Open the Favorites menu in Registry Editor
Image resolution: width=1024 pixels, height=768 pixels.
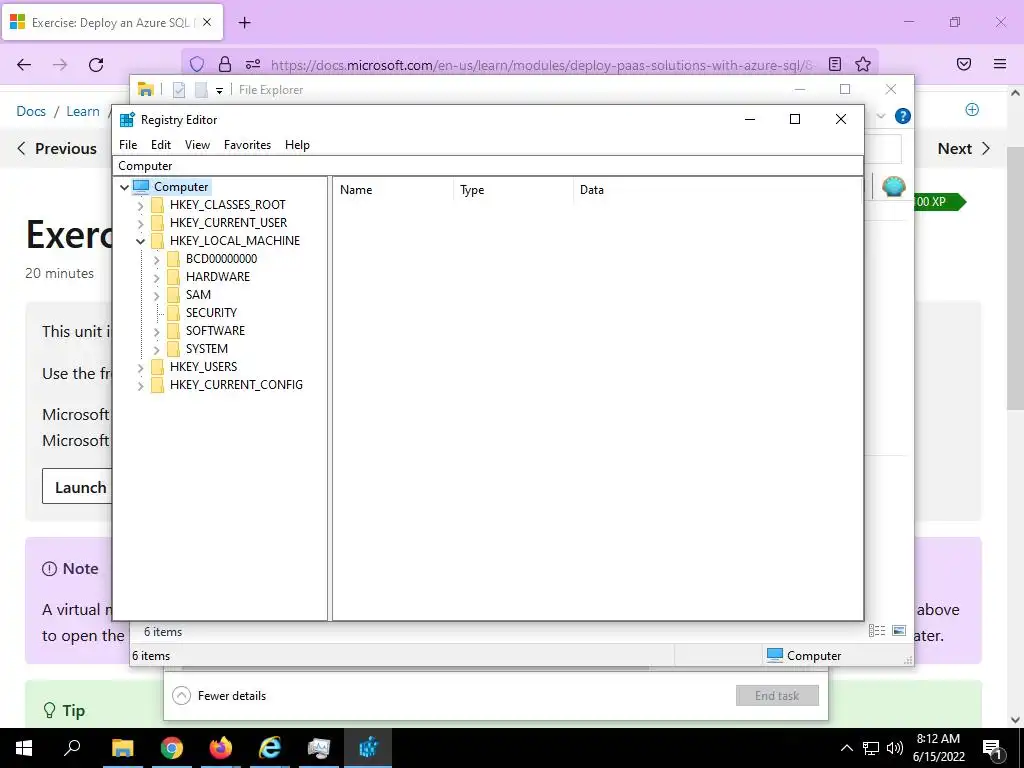pyautogui.click(x=247, y=145)
